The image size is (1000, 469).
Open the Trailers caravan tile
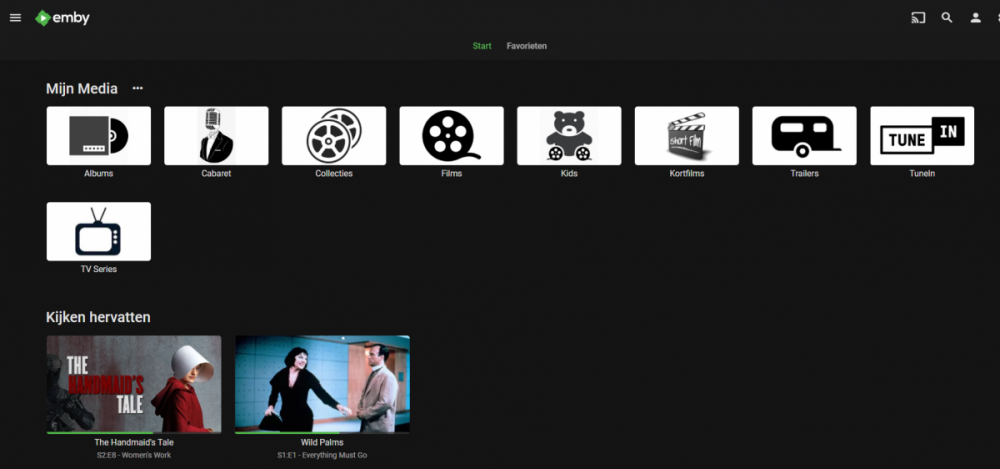804,136
